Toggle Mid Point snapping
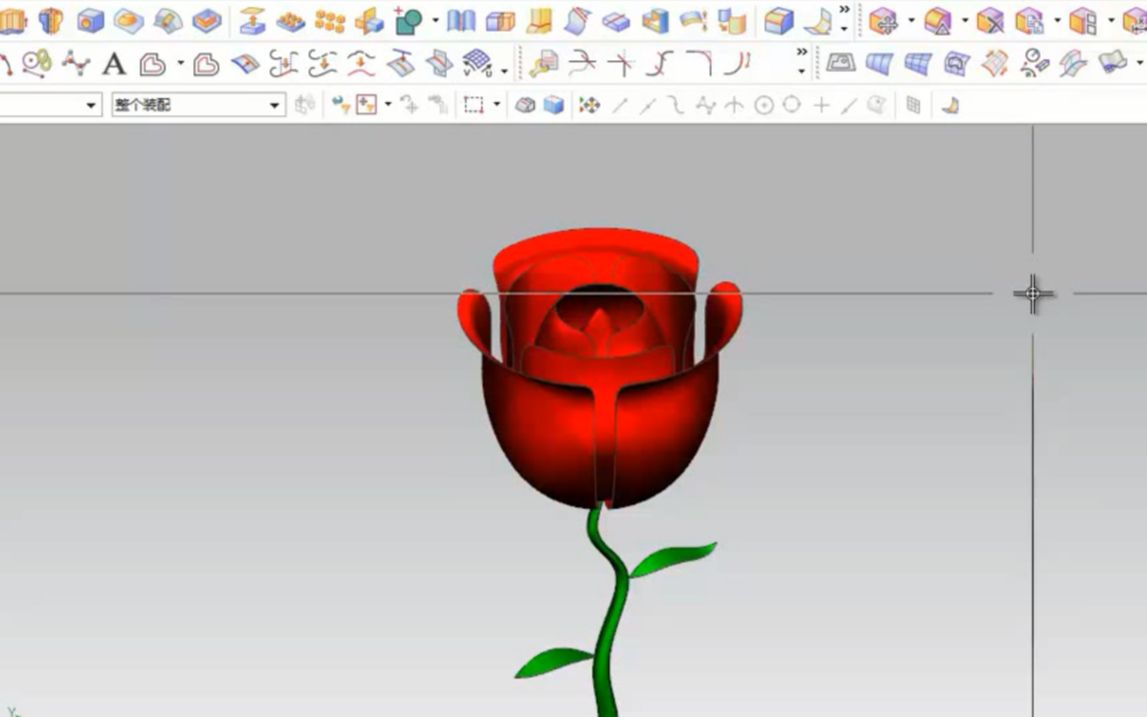The width and height of the screenshot is (1147, 717). coord(648,106)
